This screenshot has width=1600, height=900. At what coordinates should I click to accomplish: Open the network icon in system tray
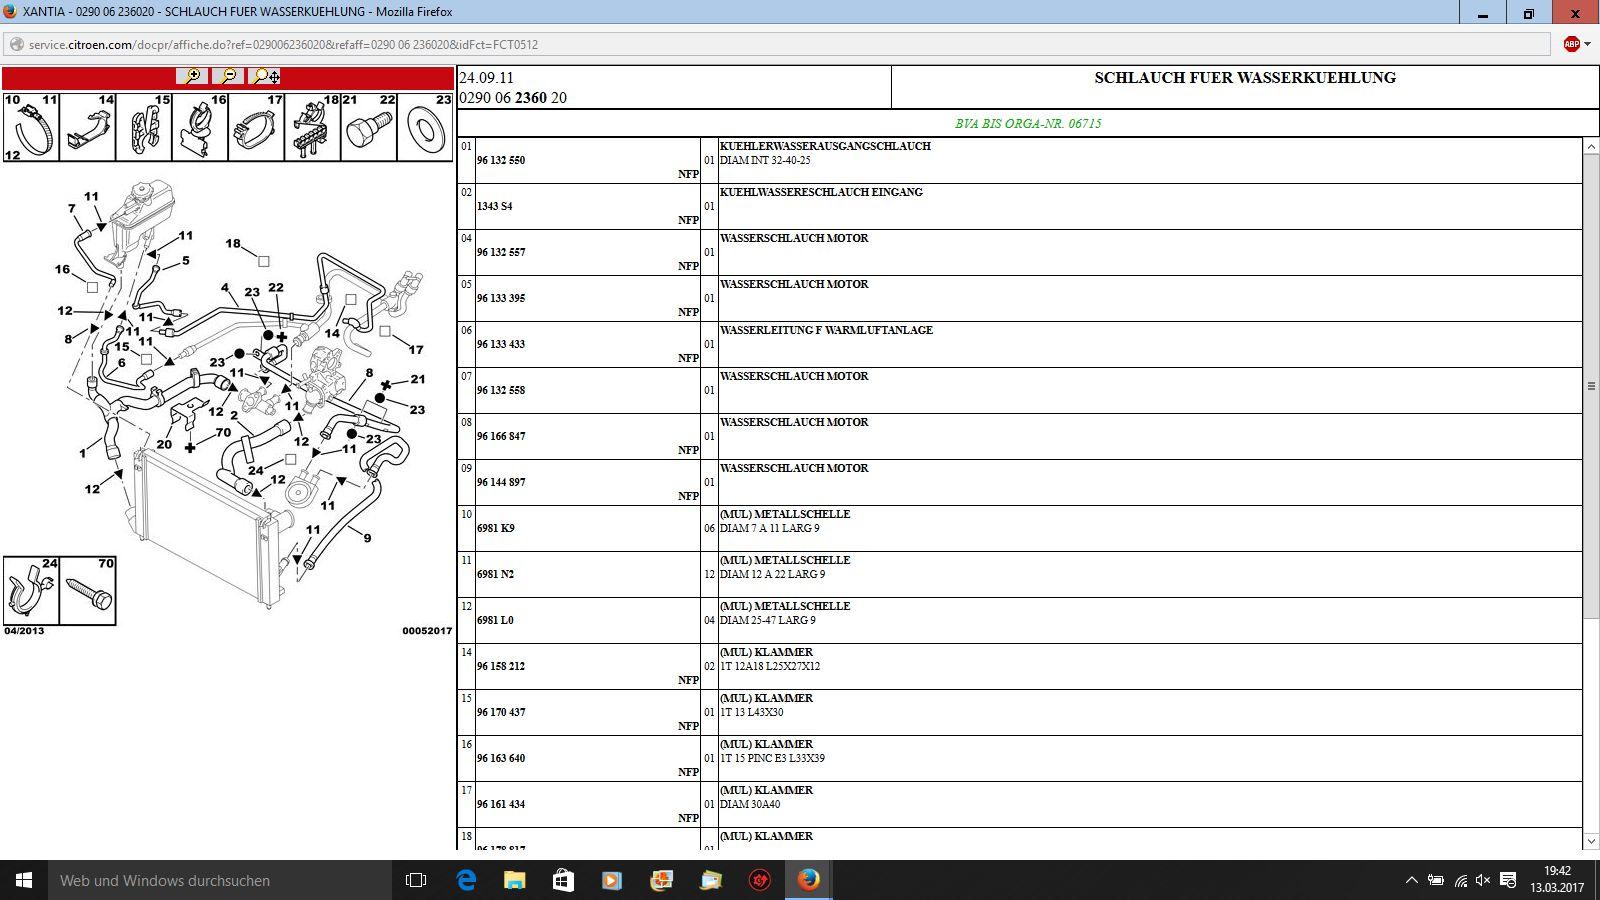pyautogui.click(x=1460, y=880)
